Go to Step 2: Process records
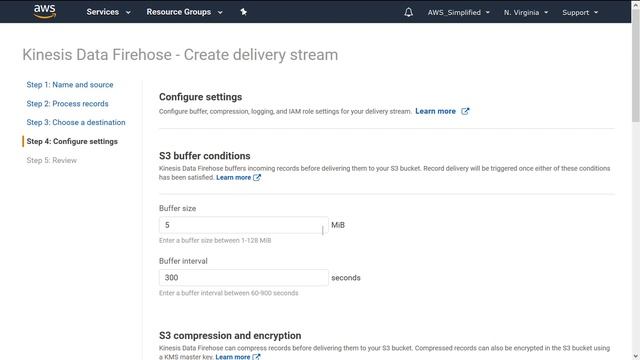This screenshot has width=640, height=360. pyautogui.click(x=67, y=104)
